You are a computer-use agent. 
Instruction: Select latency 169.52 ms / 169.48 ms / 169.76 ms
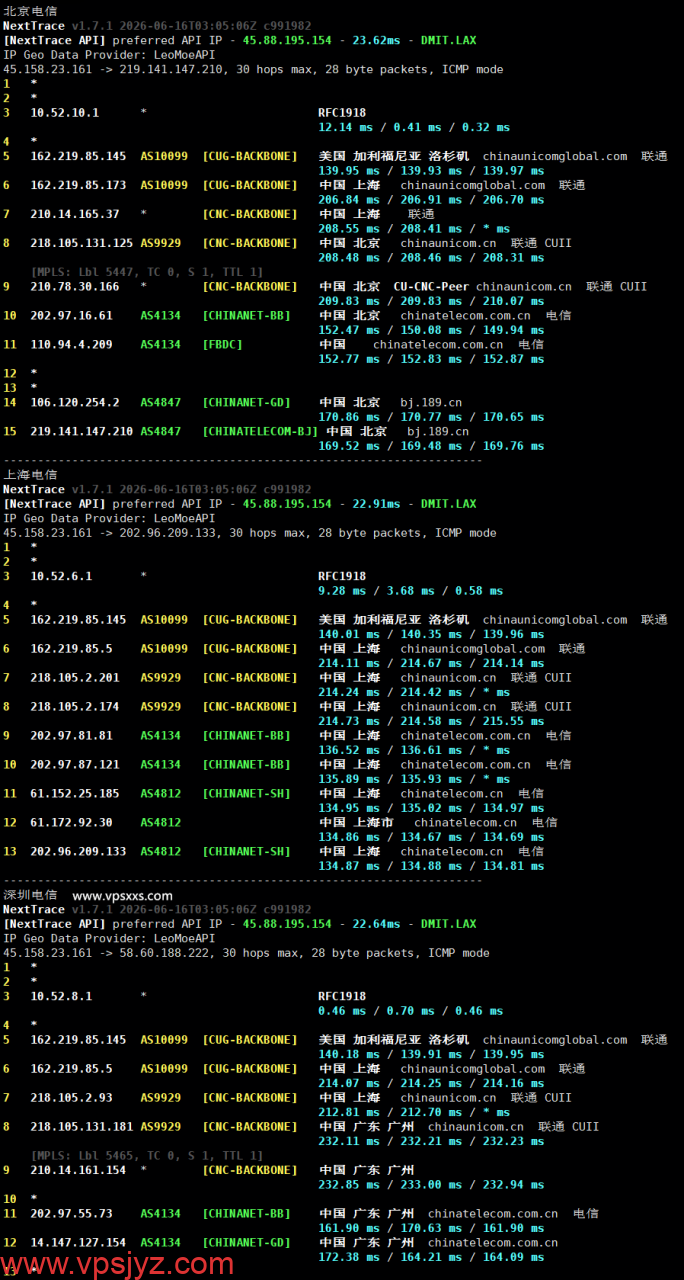pyautogui.click(x=431, y=446)
